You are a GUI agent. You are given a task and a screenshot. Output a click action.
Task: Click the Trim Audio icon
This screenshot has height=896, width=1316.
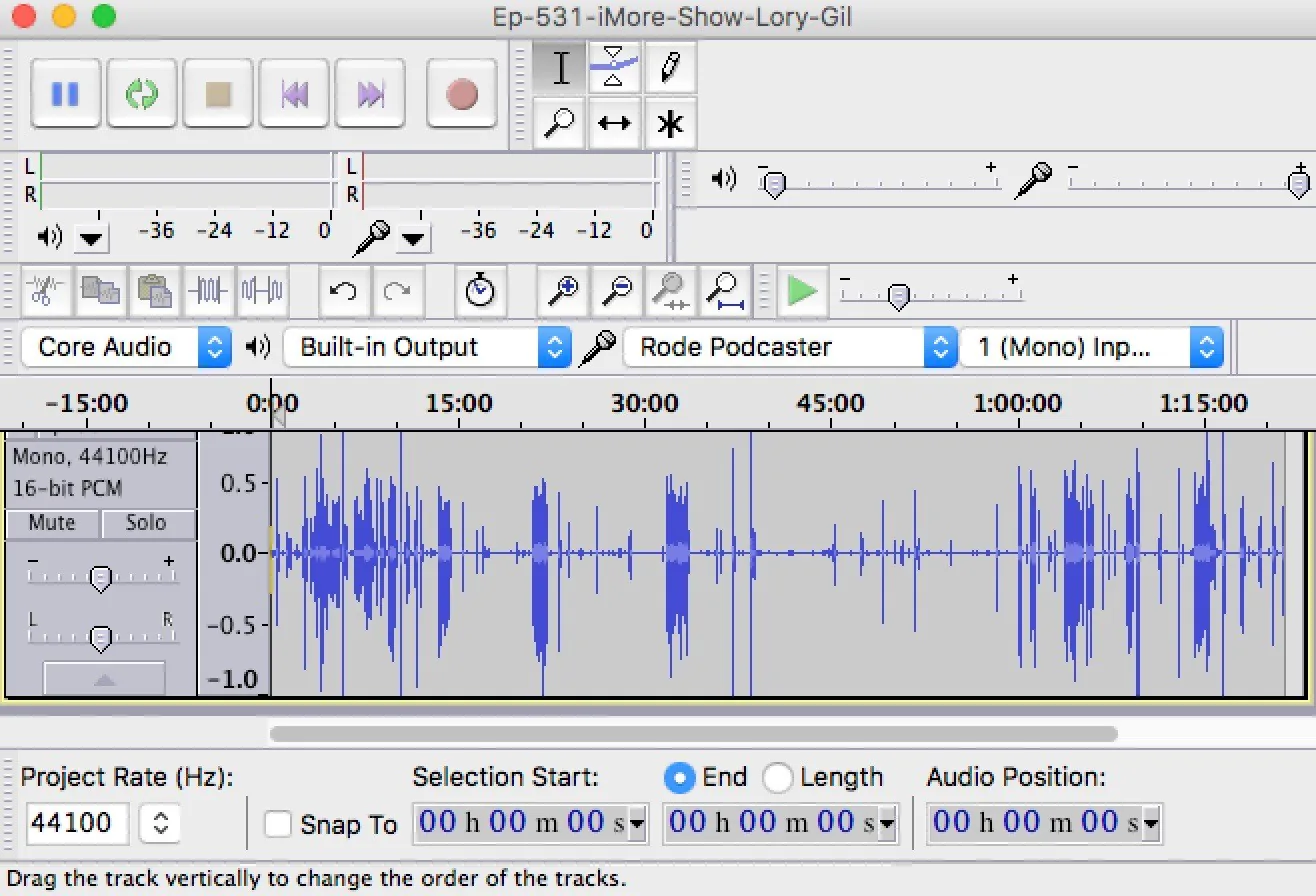[x=208, y=291]
